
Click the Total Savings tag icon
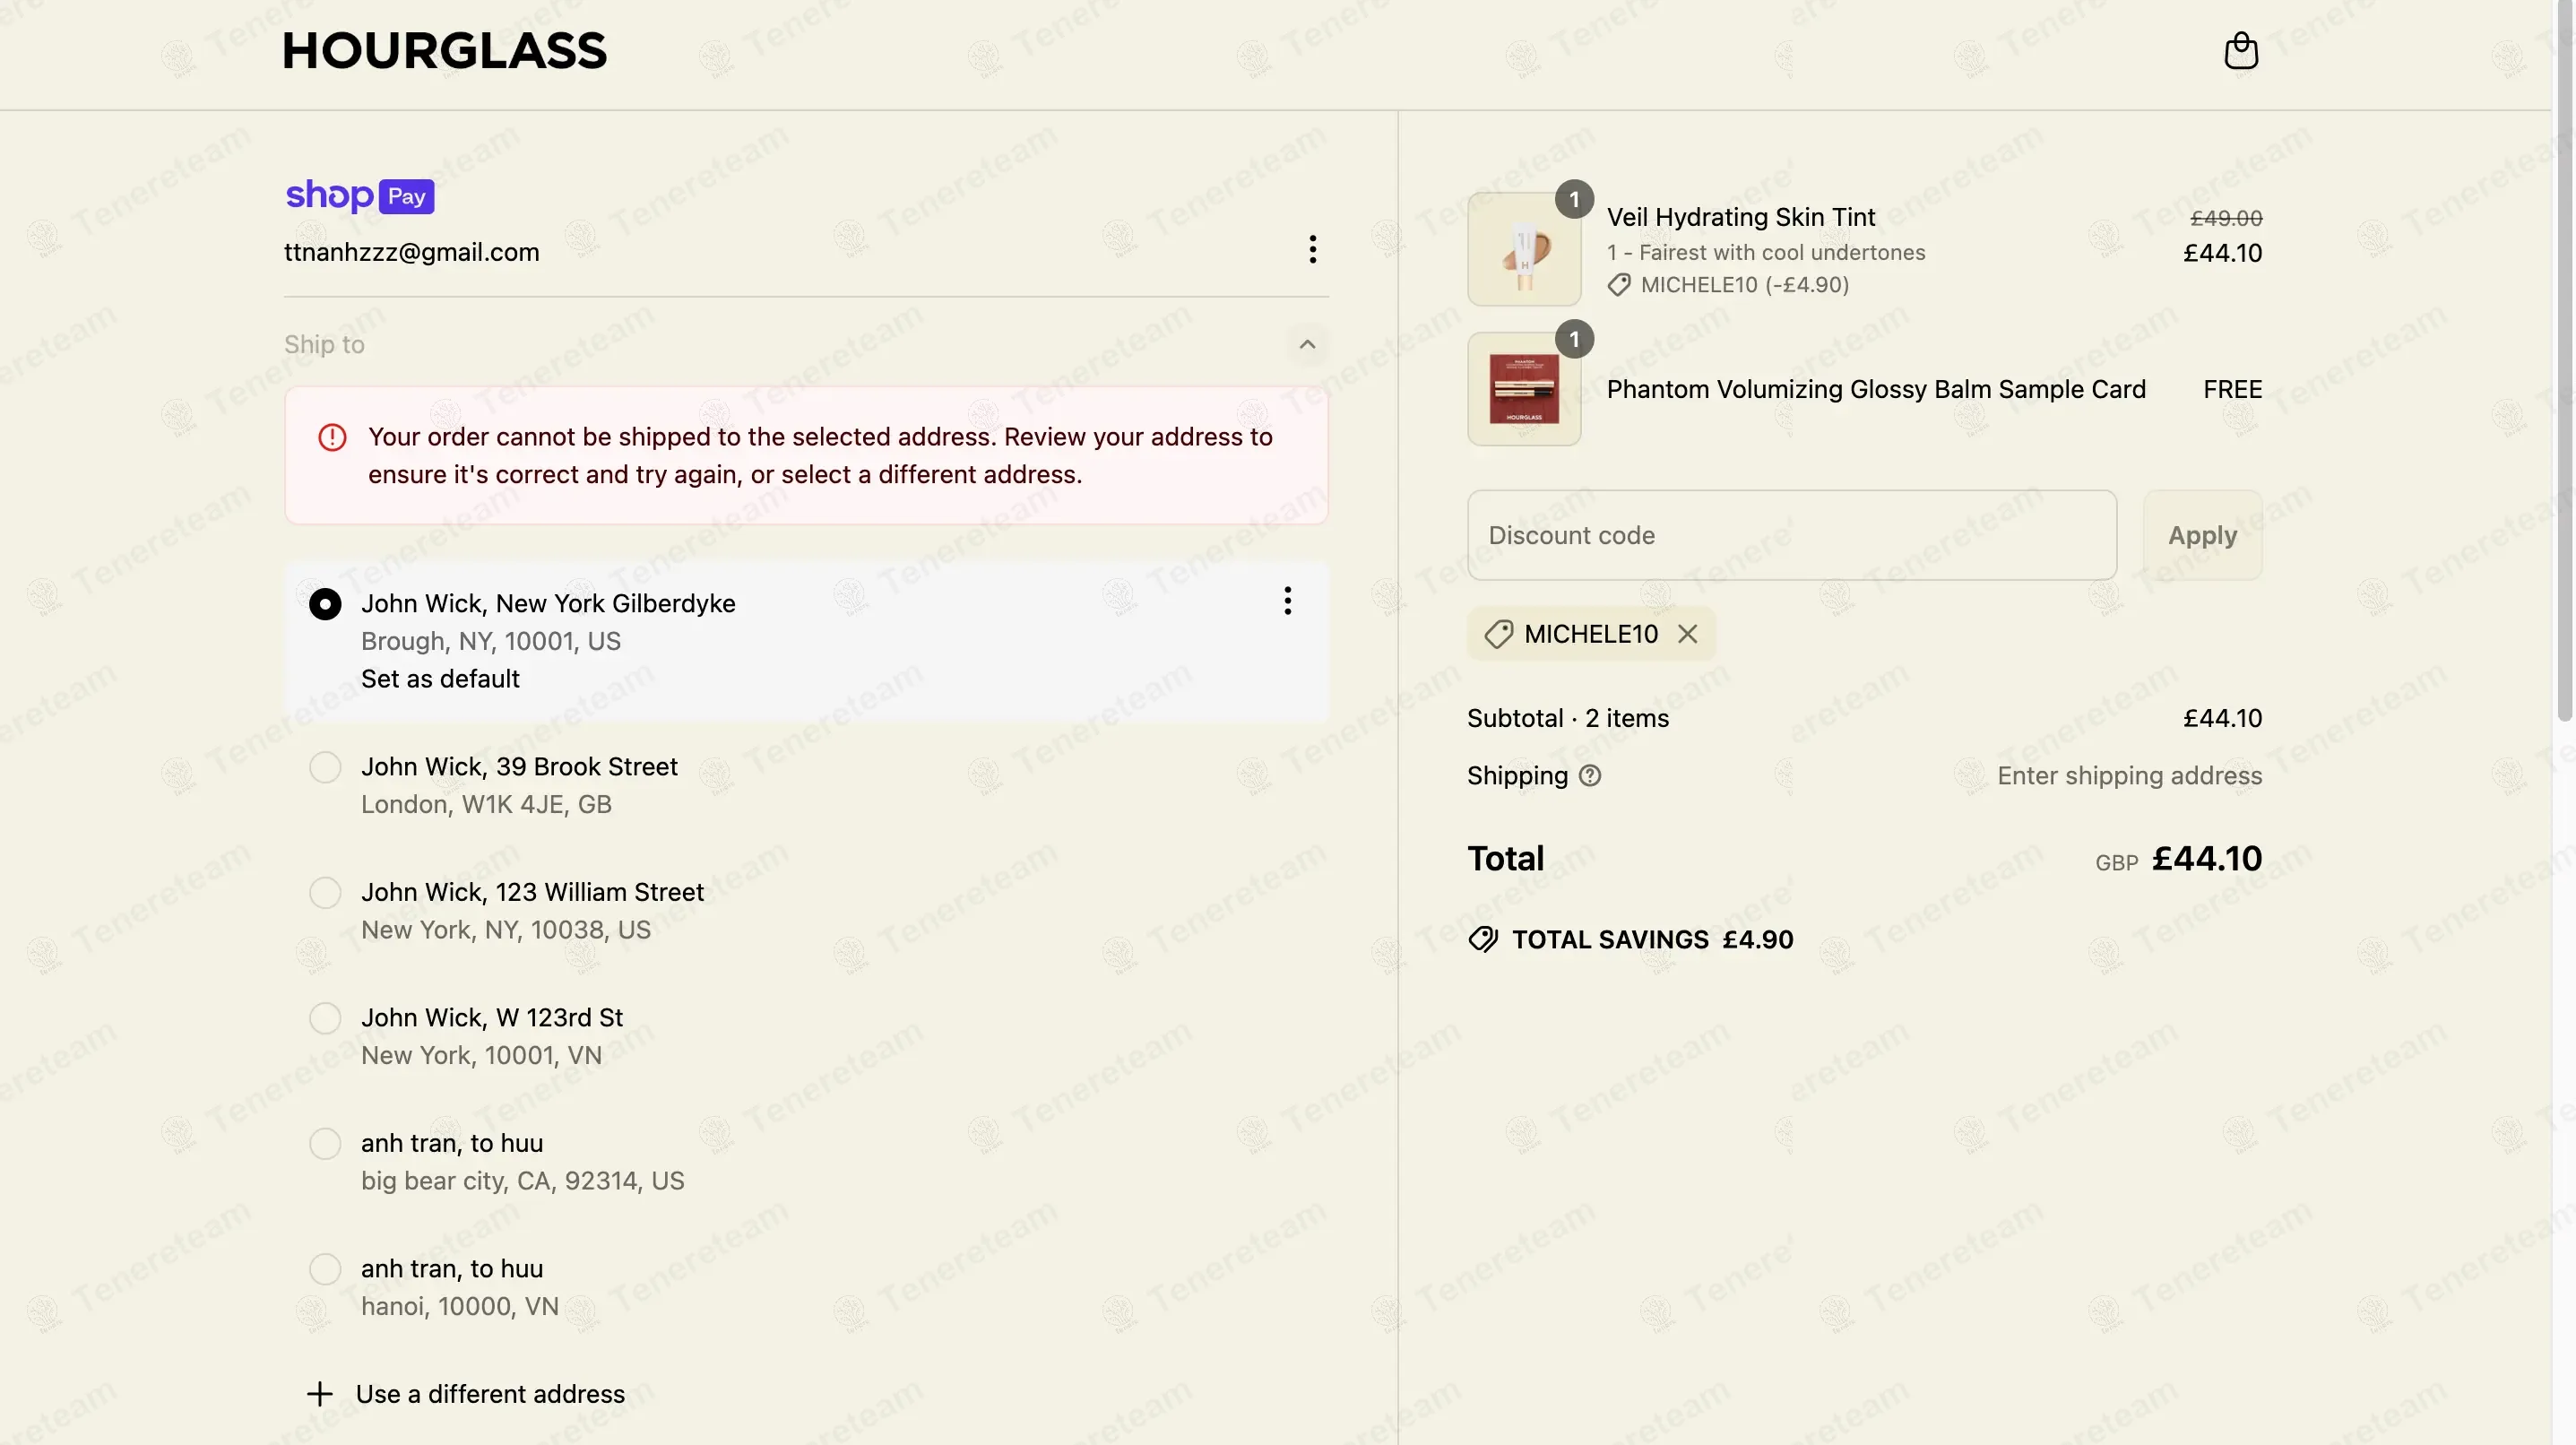tap(1483, 940)
